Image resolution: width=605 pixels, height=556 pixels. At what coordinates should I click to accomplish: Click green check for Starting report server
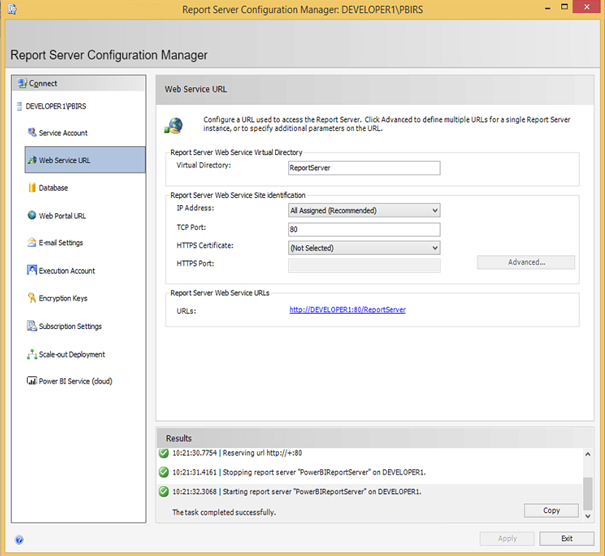coord(164,492)
